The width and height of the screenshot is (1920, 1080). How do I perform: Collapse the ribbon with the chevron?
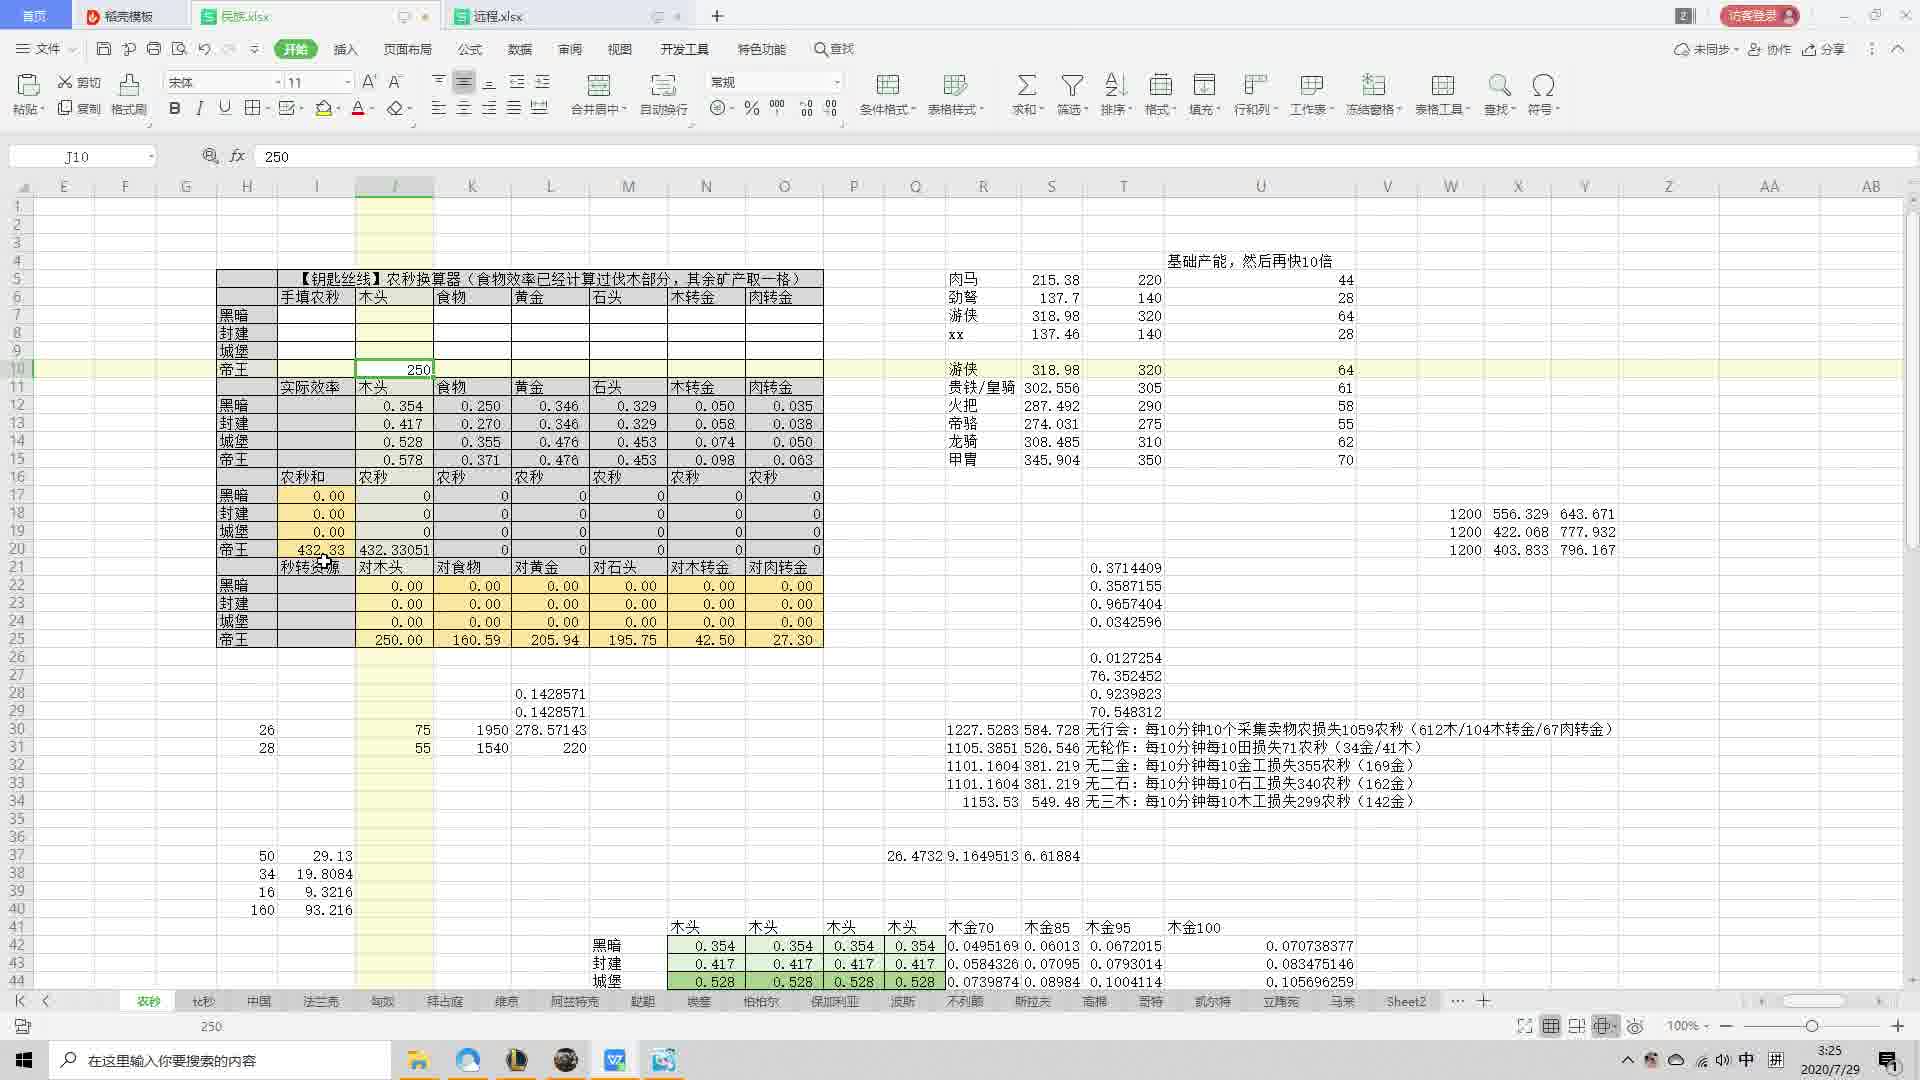(1897, 49)
